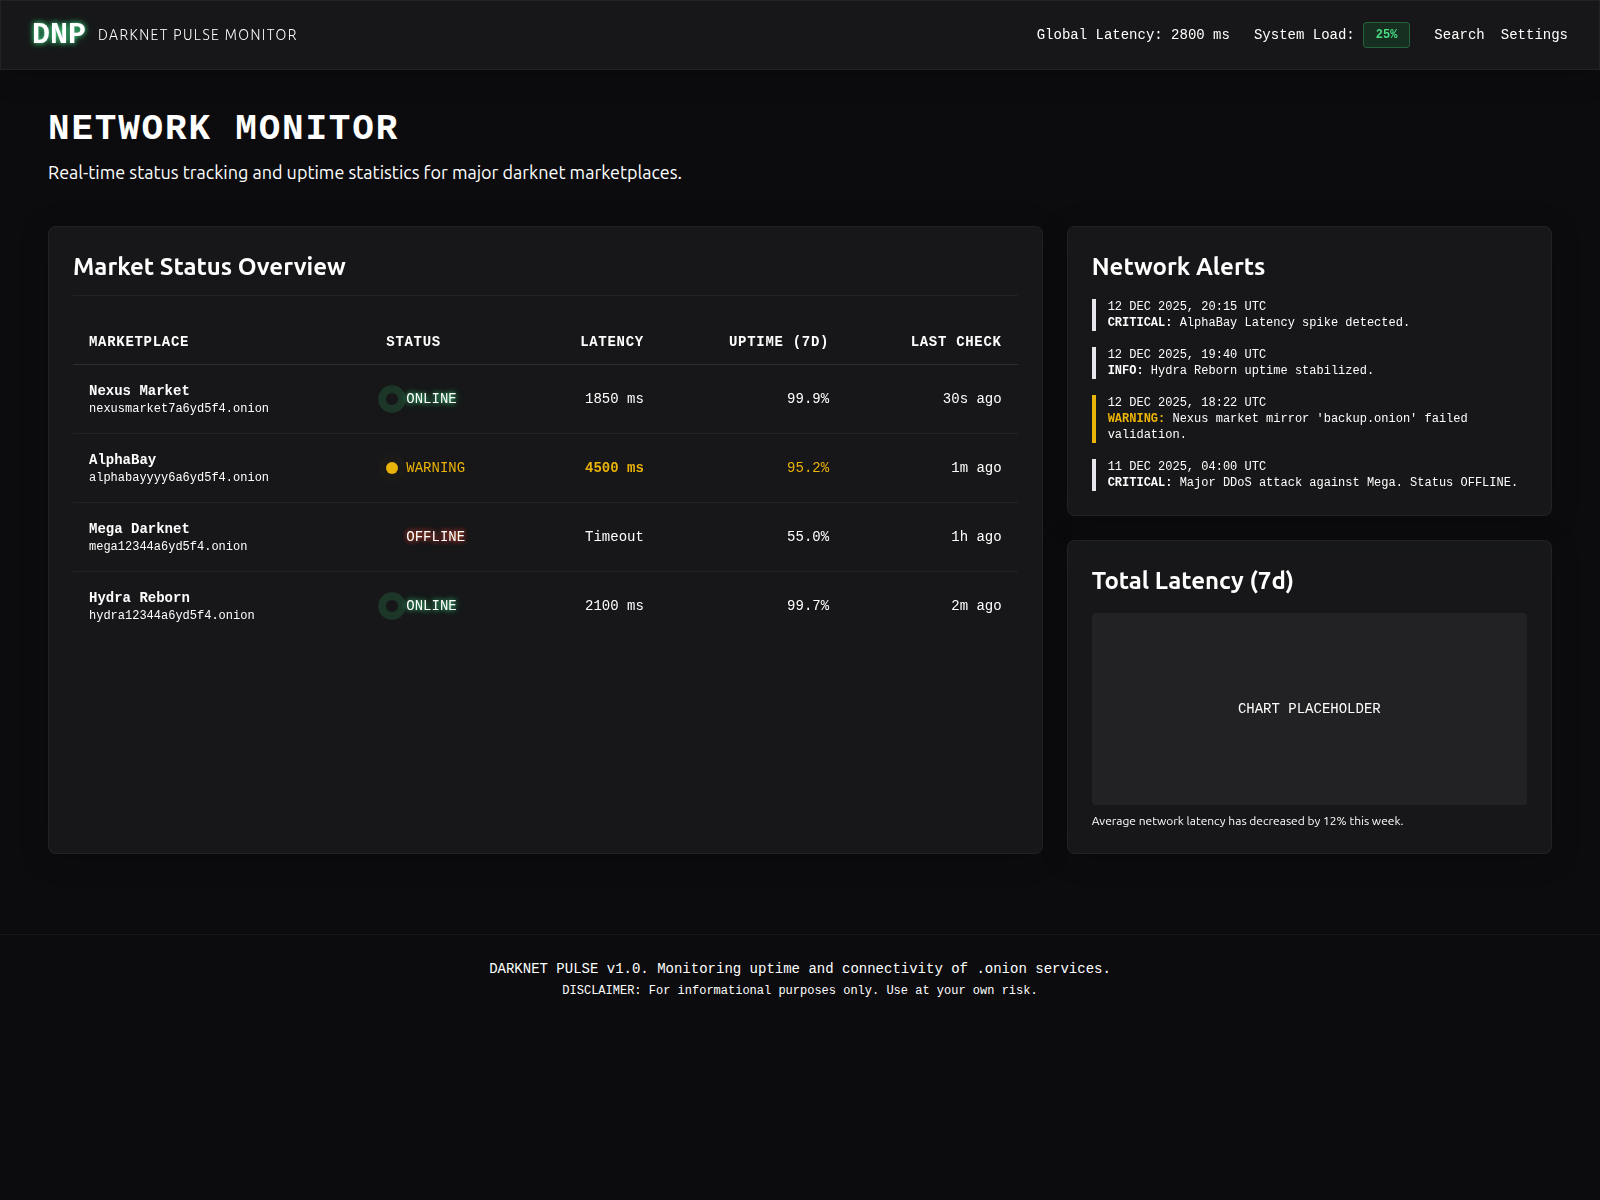This screenshot has height=1200, width=1600.
Task: Select the AlphaBay row name
Action: [122, 460]
